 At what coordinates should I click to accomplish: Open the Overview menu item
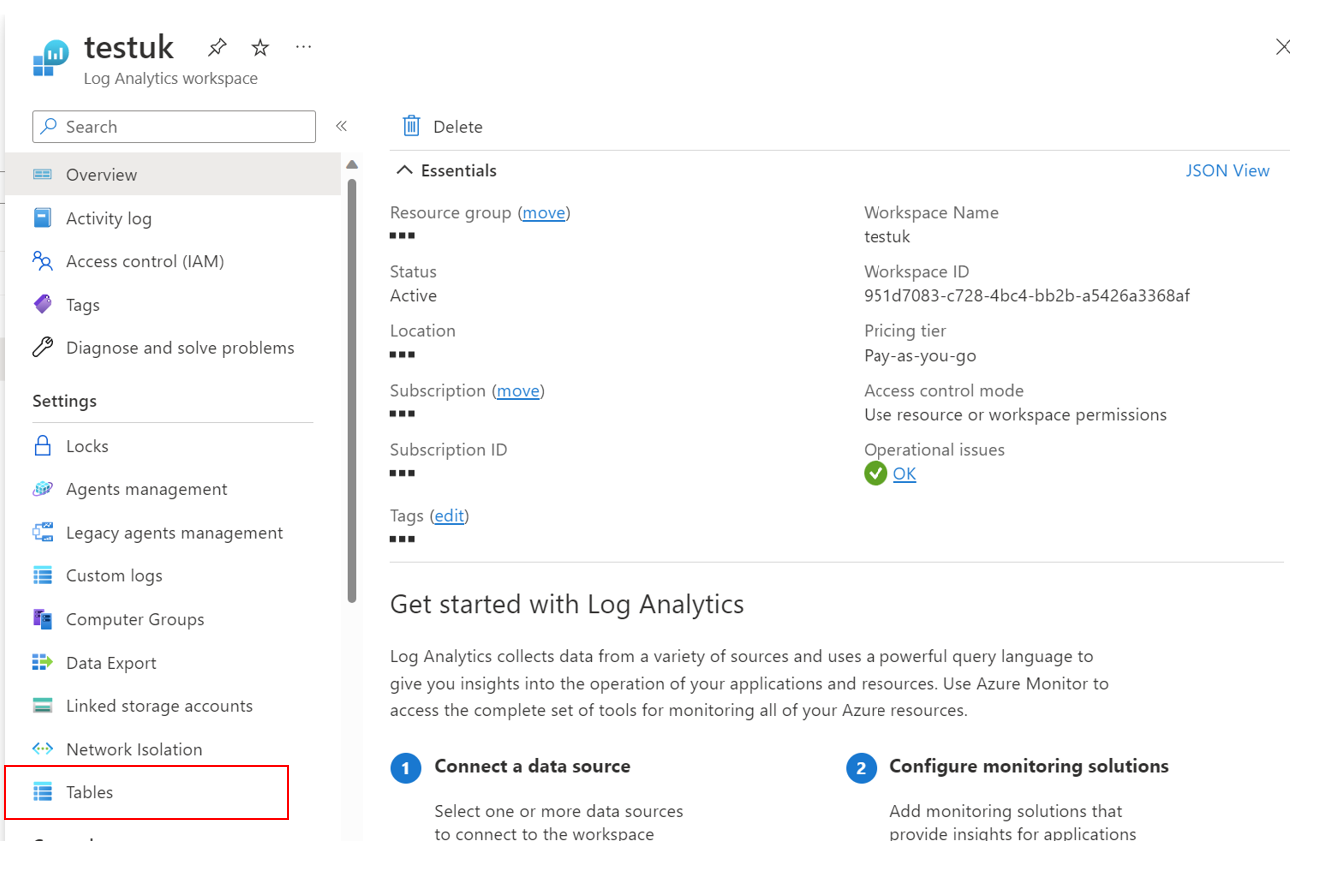click(172, 174)
